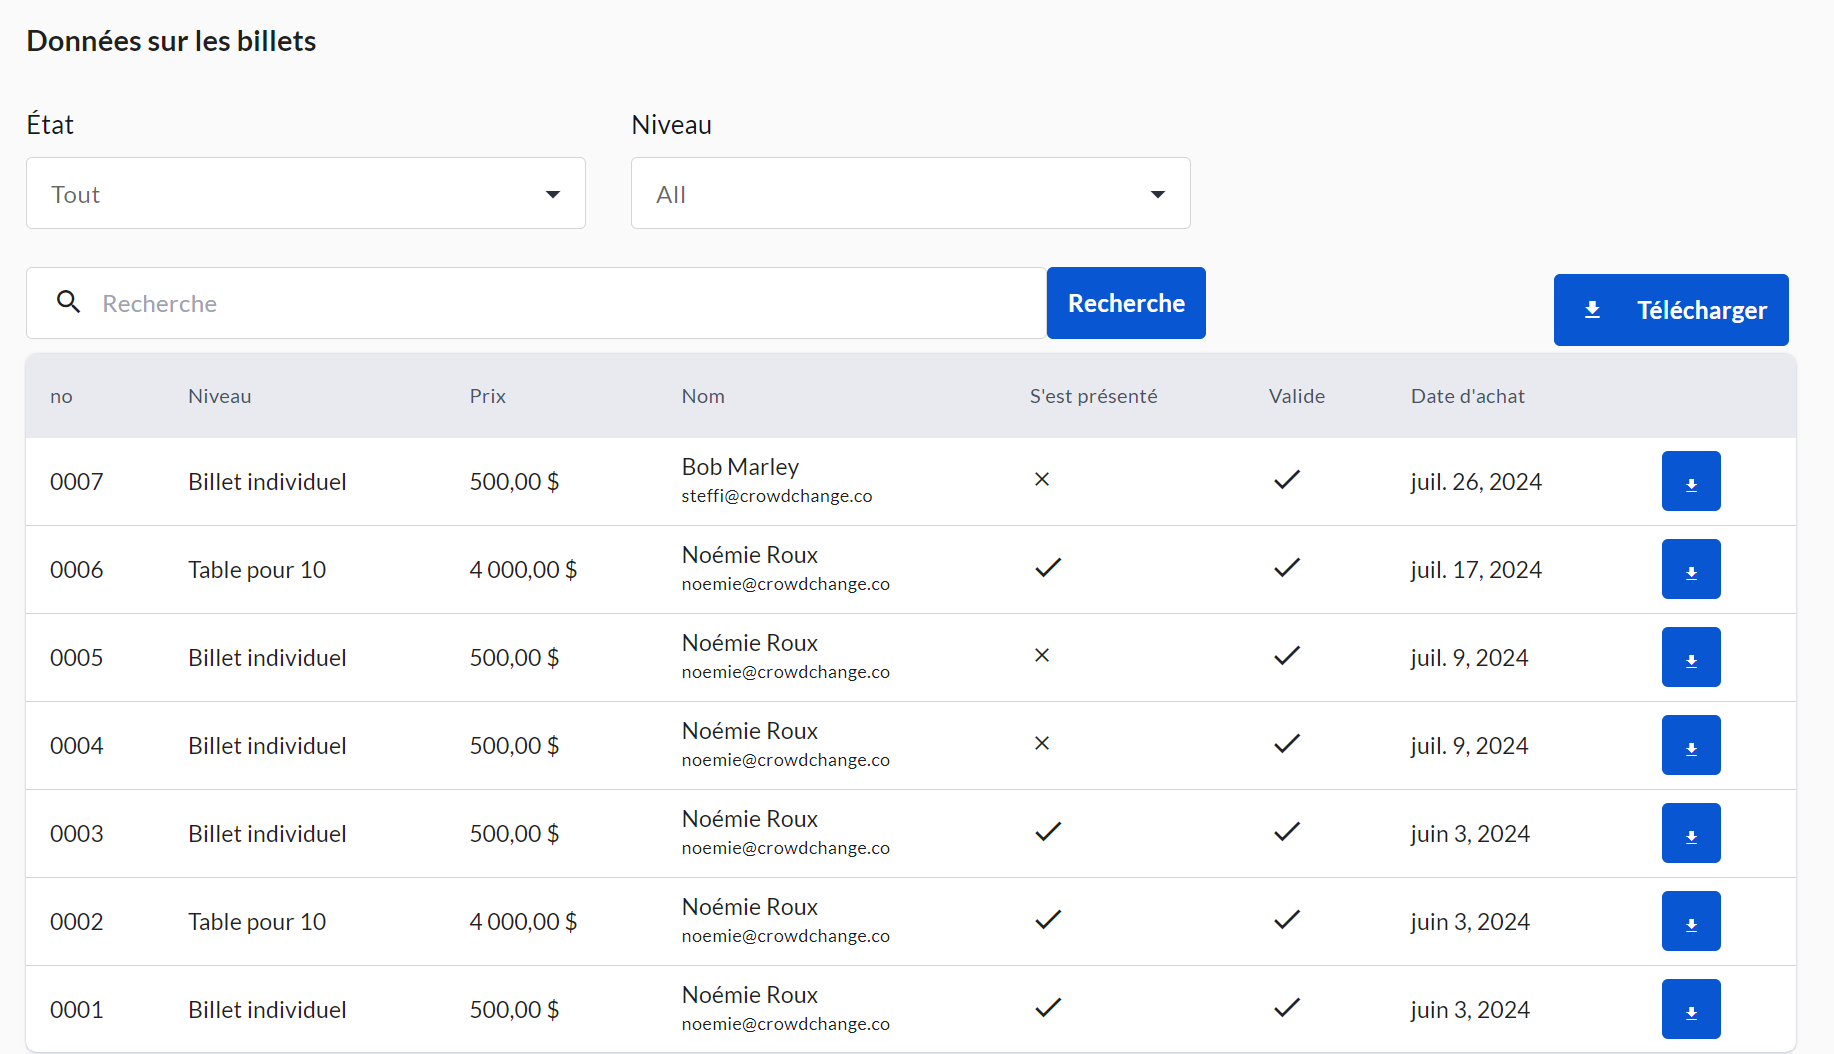1834x1054 pixels.
Task: Download ticket 0004 from its row
Action: [x=1690, y=745]
